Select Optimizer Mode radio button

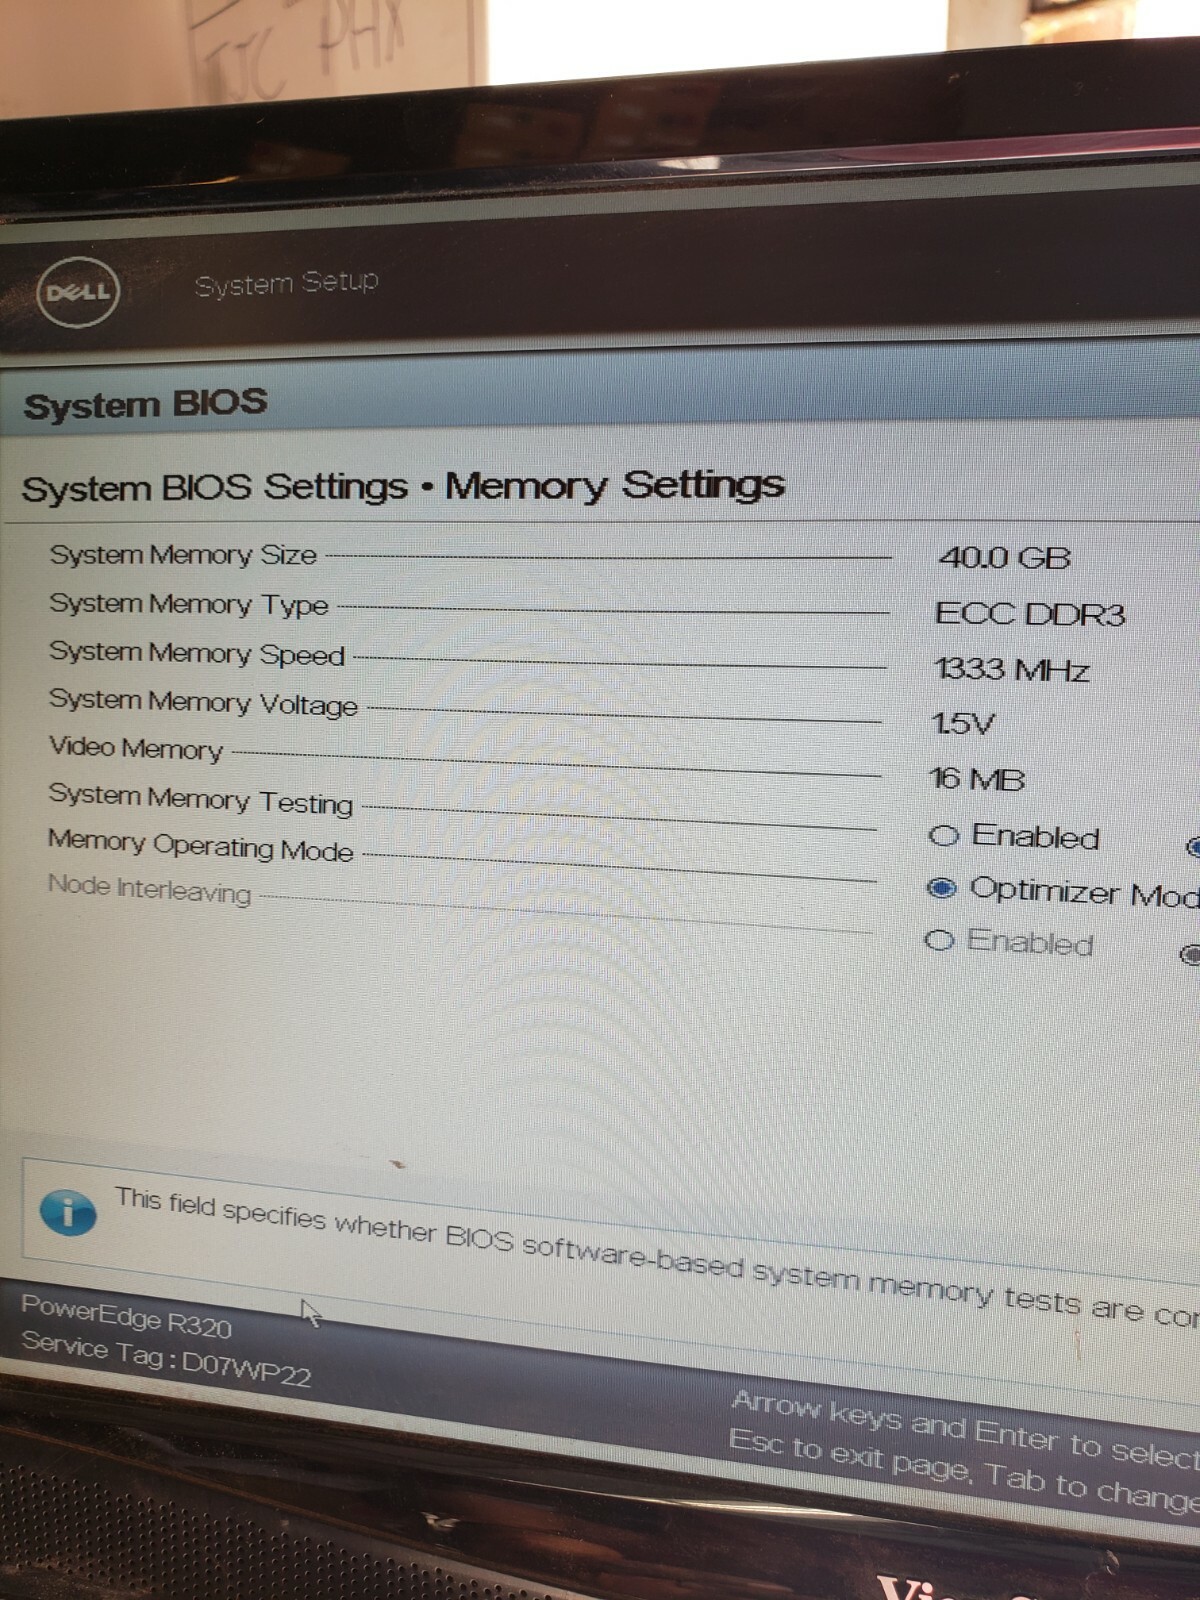[x=941, y=887]
